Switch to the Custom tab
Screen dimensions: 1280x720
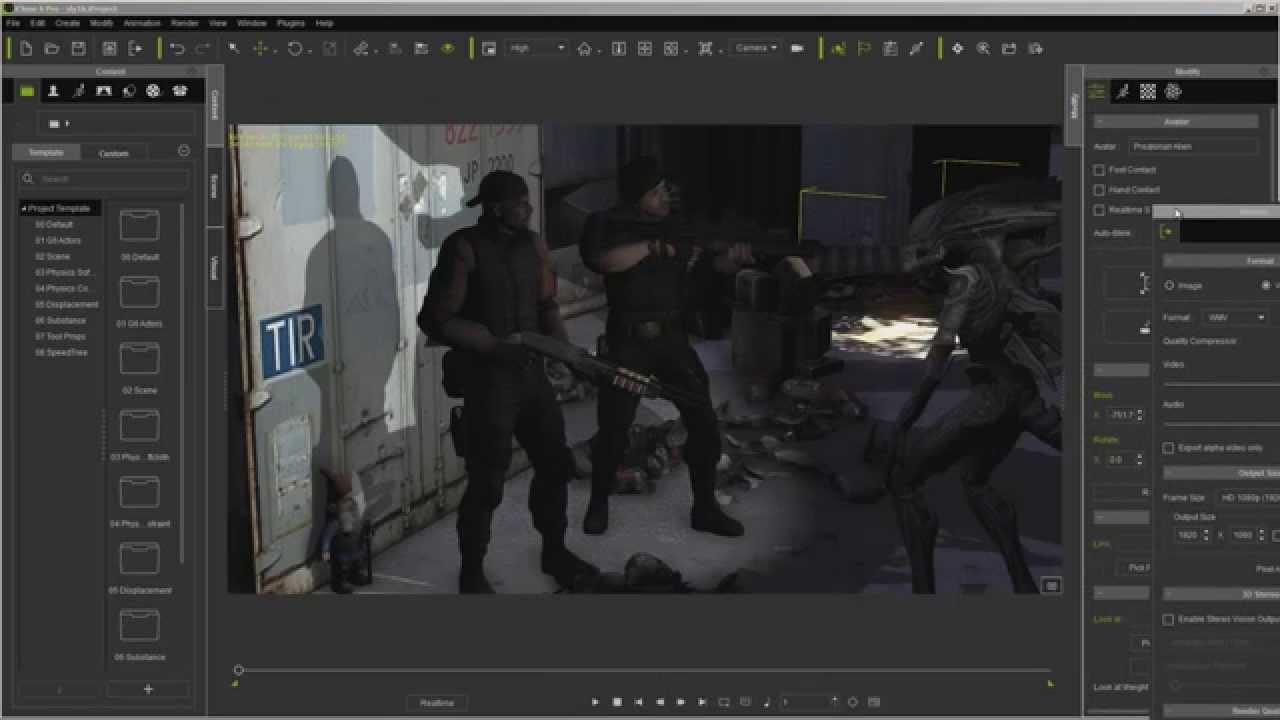click(x=113, y=153)
